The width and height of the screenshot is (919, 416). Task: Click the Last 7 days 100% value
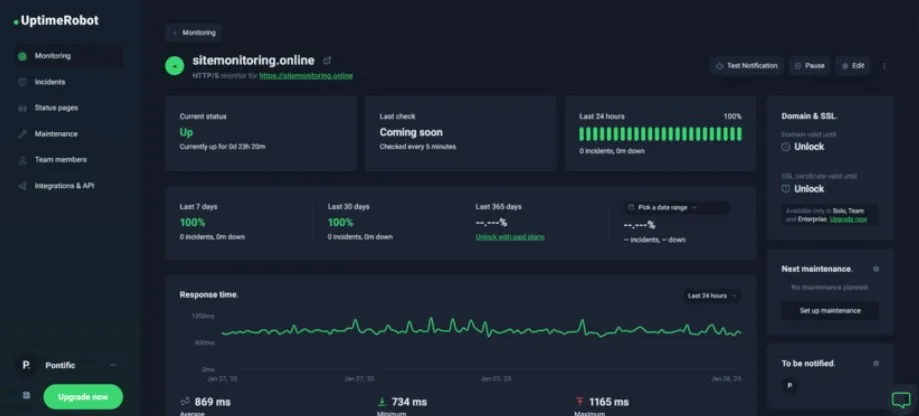click(192, 223)
